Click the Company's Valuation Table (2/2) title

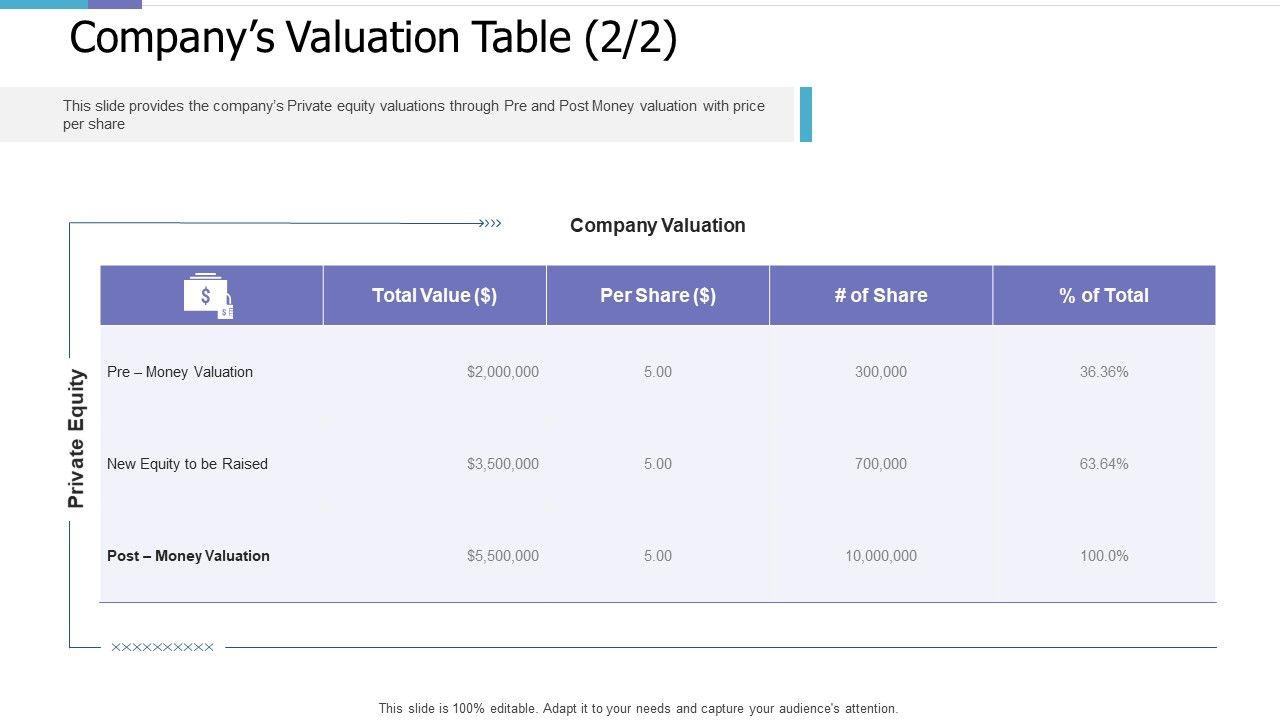[x=373, y=39]
